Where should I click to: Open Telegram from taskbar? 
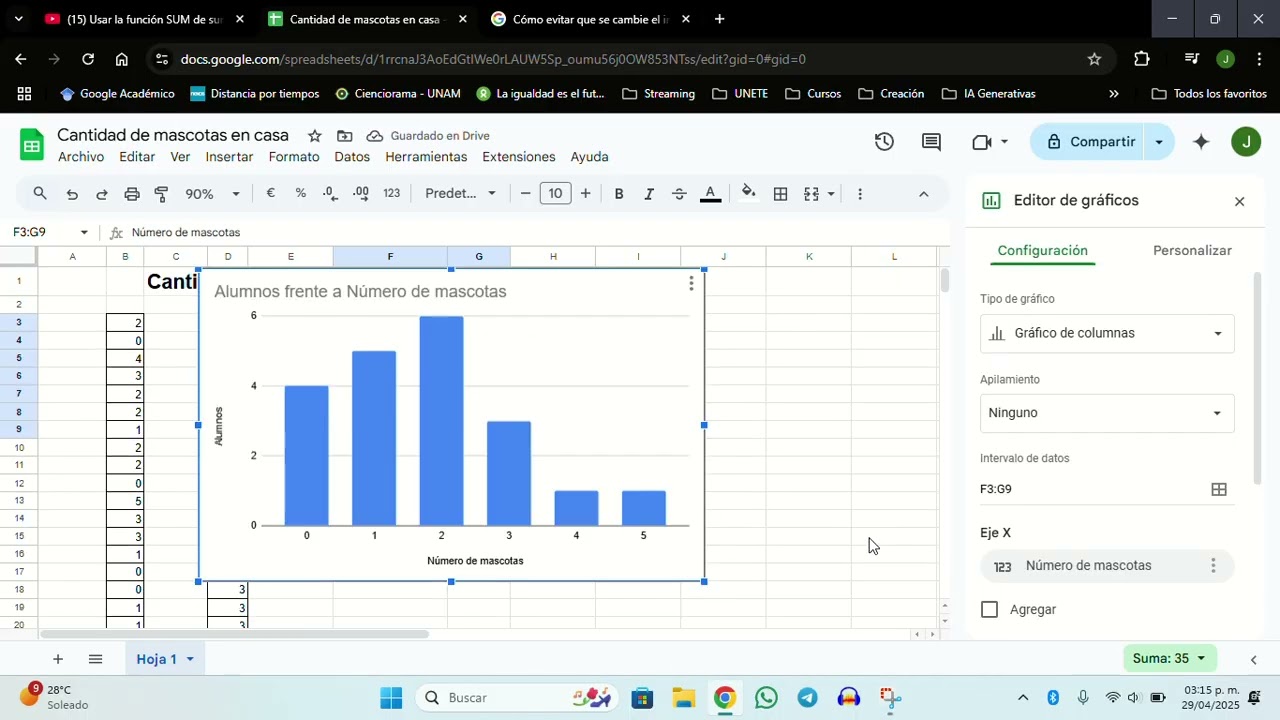[x=808, y=698]
